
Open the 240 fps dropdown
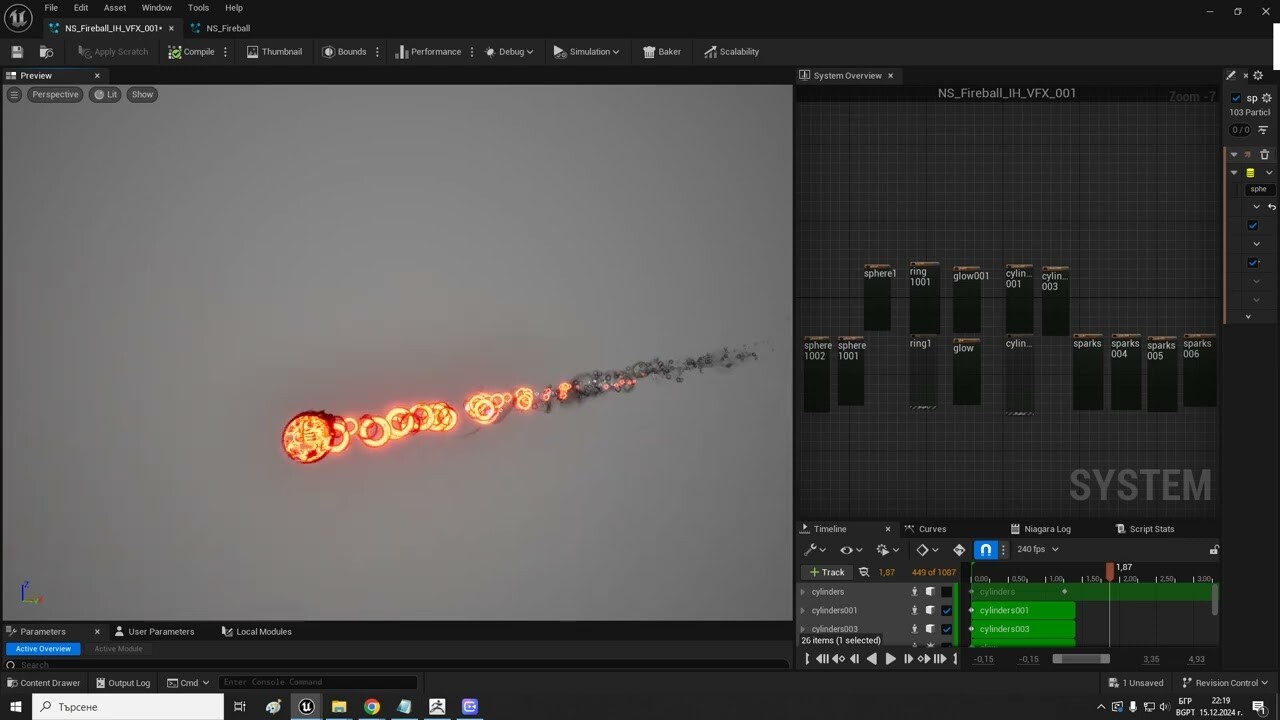point(1036,549)
